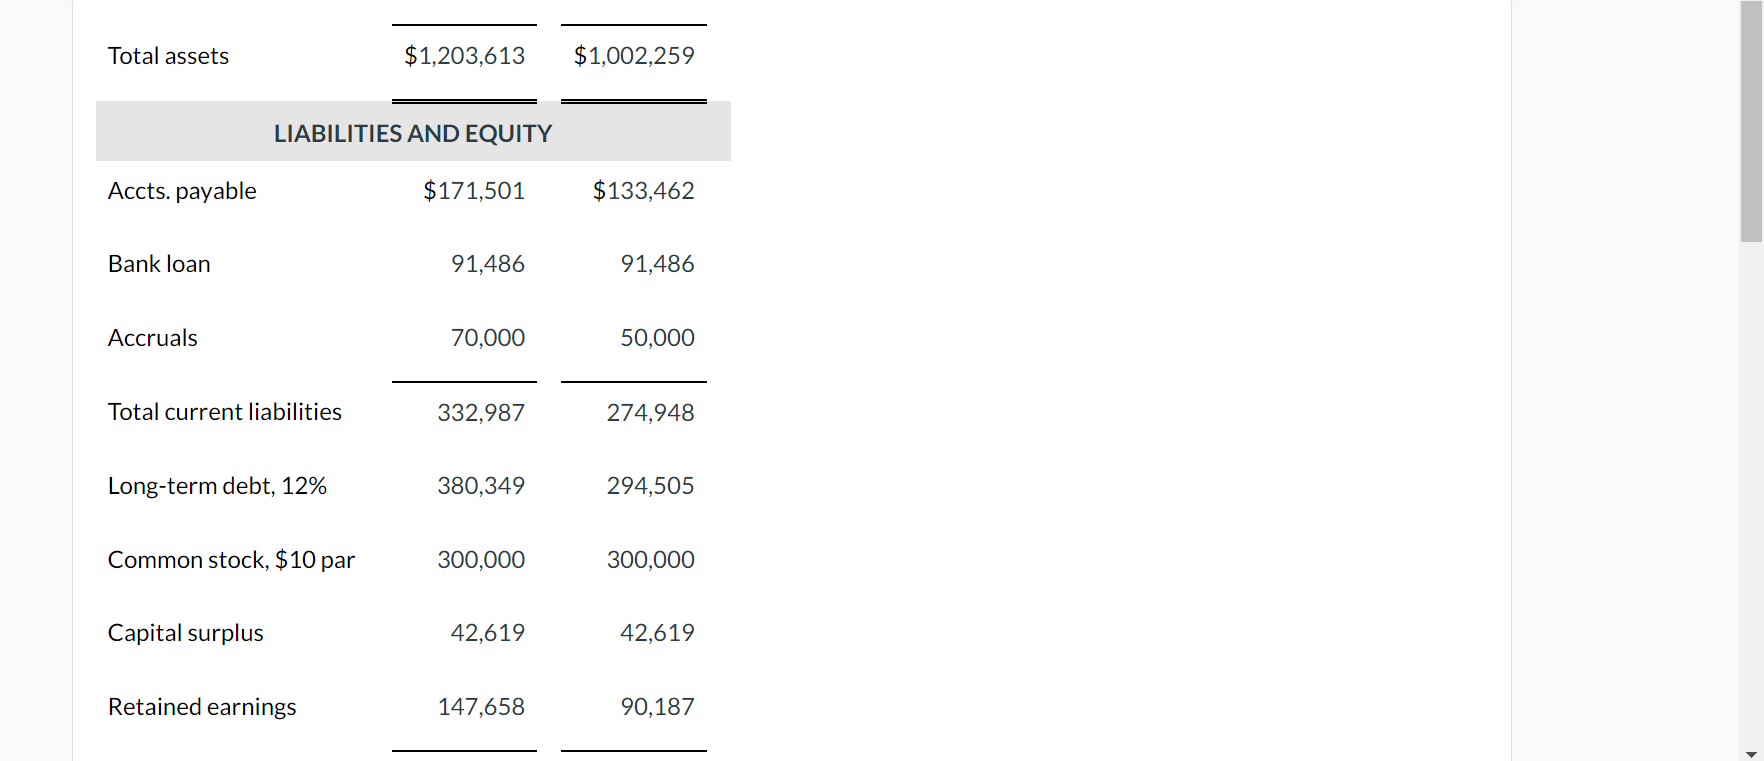This screenshot has height=761, width=1764.
Task: Click the $1,002,259 total assets value
Action: (x=634, y=56)
